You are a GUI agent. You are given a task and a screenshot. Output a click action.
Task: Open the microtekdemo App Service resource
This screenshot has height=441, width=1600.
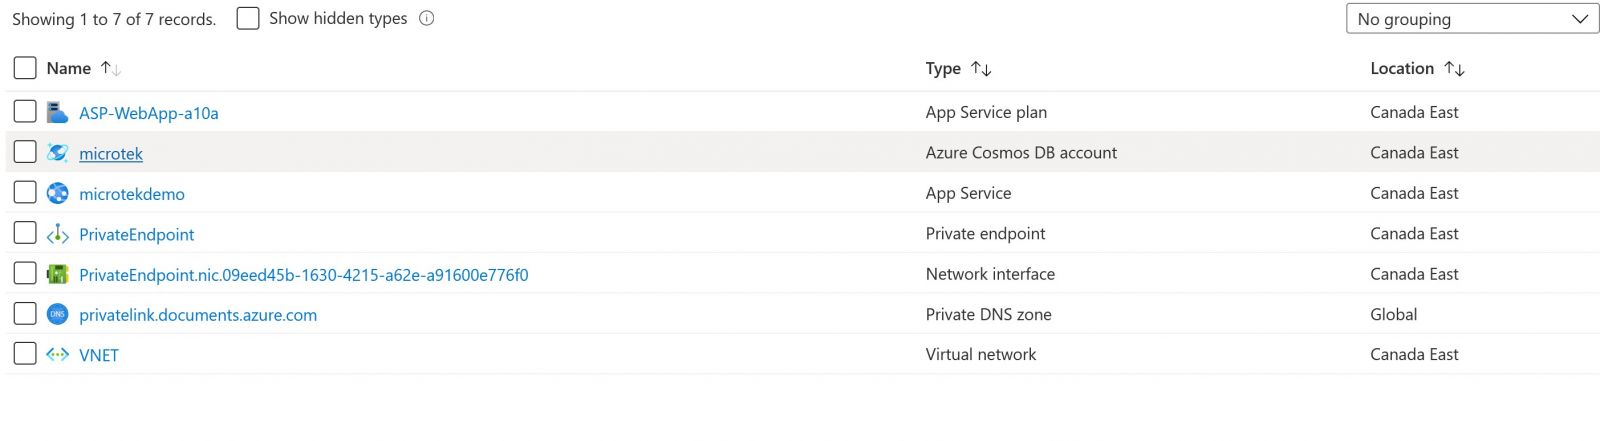coord(132,194)
